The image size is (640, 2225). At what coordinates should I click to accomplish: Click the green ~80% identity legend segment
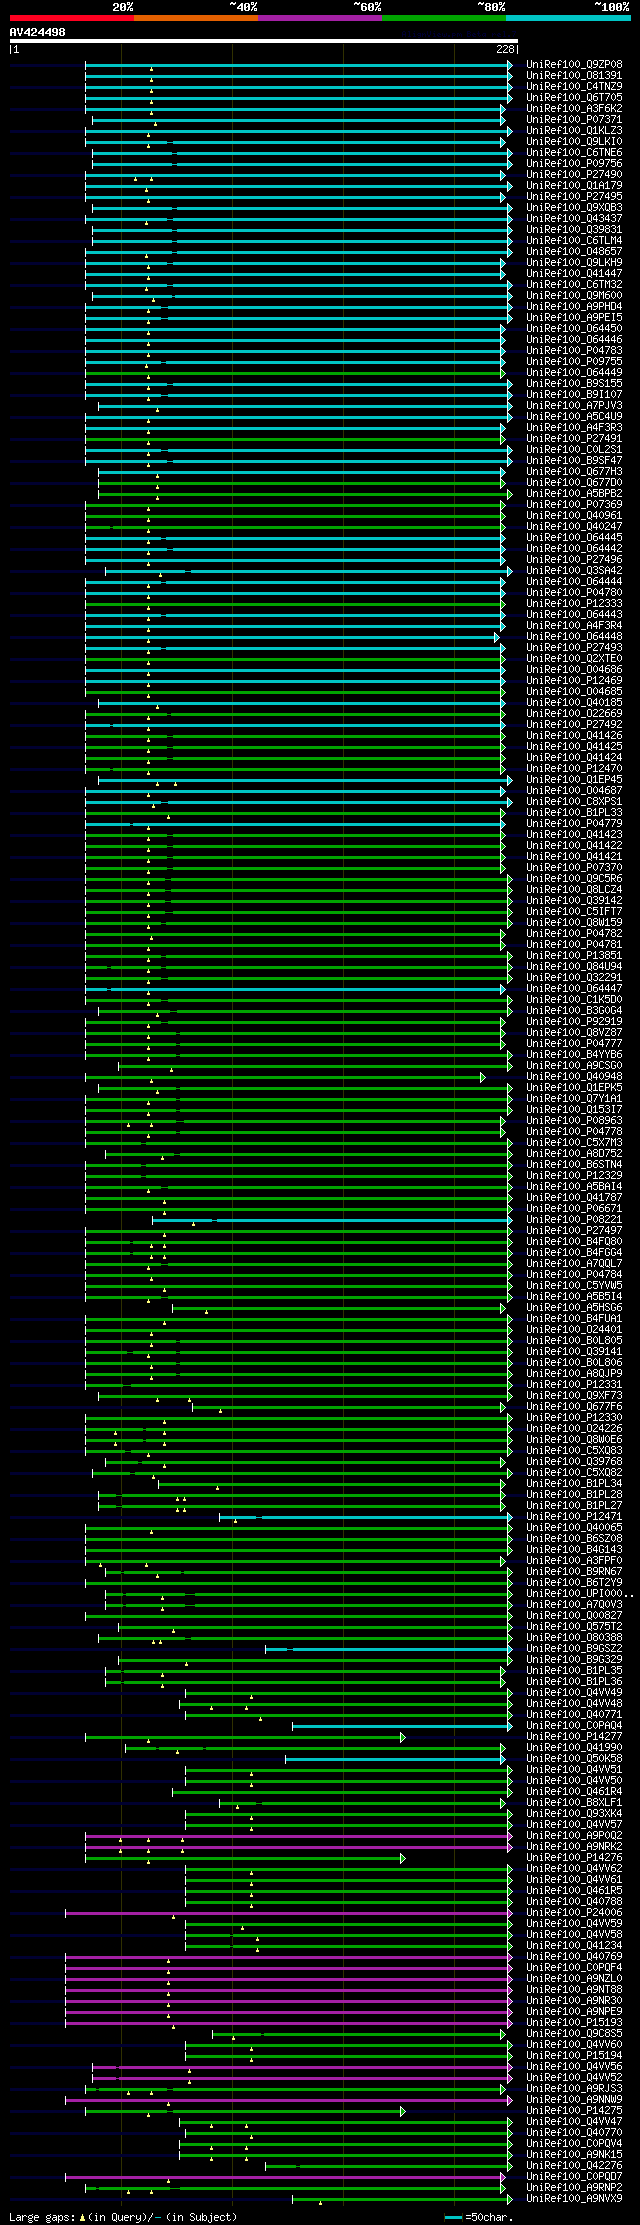pyautogui.click(x=443, y=18)
